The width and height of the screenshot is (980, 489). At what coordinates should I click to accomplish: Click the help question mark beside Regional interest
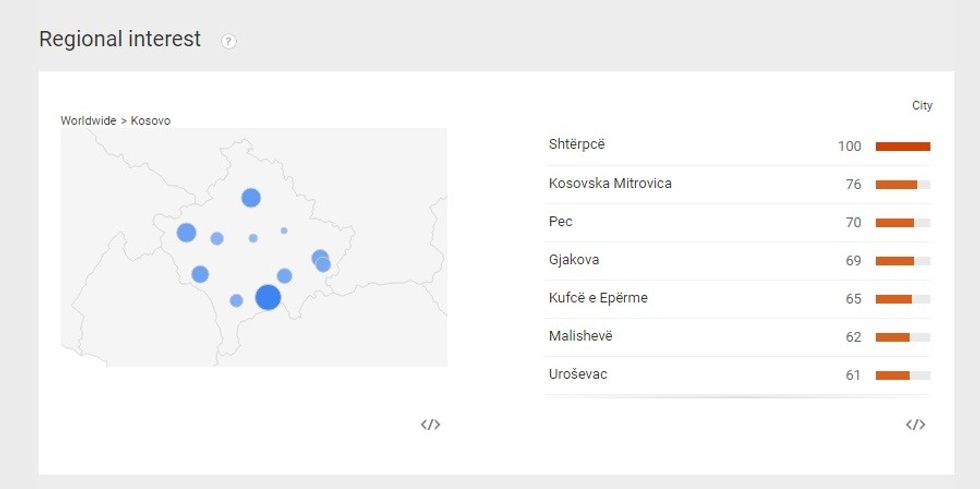[x=229, y=41]
